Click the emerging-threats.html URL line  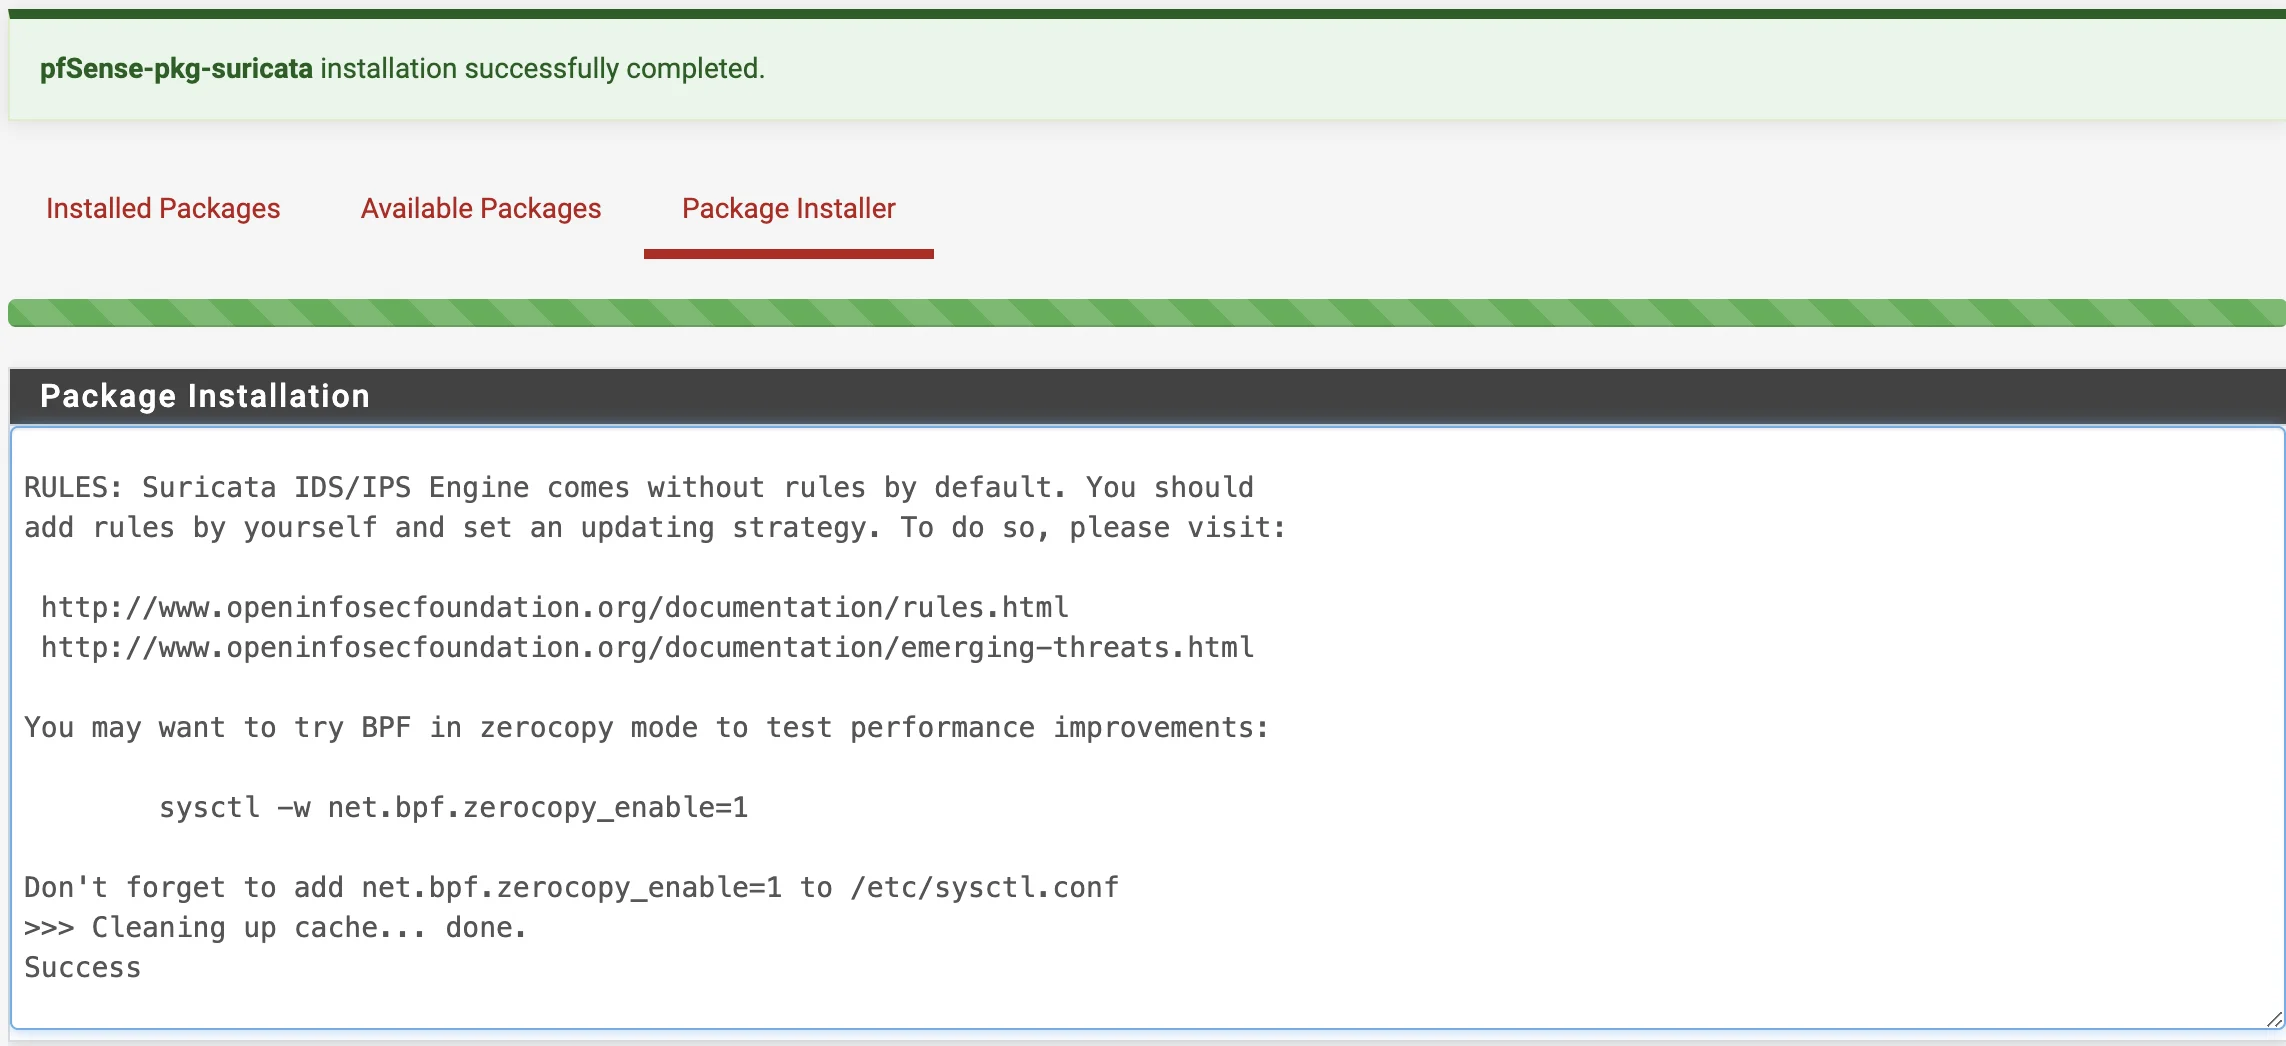(x=647, y=647)
